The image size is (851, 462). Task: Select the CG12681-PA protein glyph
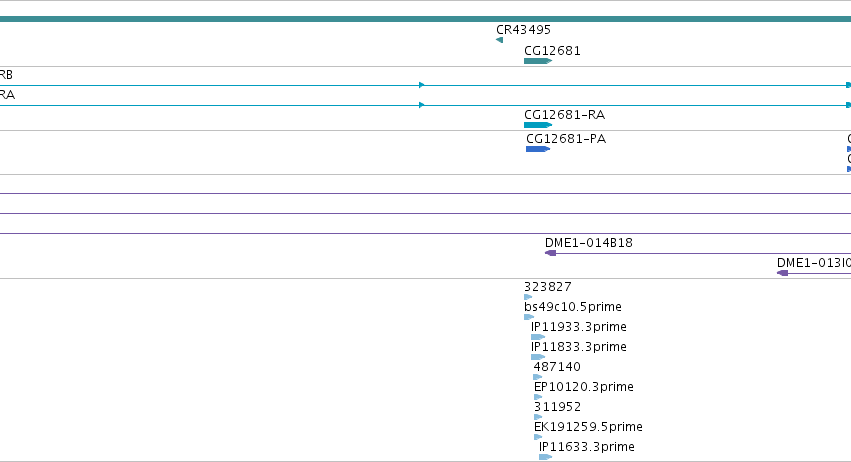538,149
